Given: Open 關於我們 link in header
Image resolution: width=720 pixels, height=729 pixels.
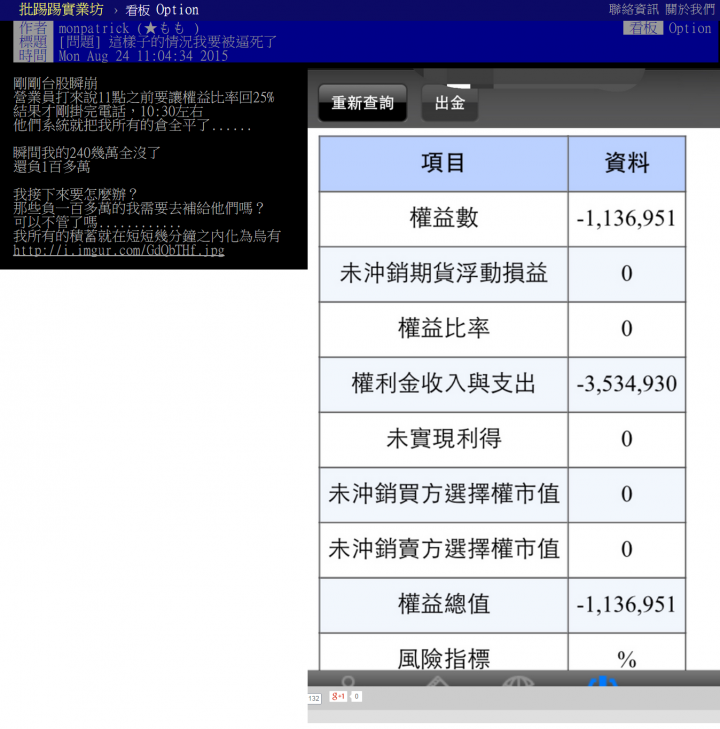Looking at the screenshot, I should click(x=690, y=9).
